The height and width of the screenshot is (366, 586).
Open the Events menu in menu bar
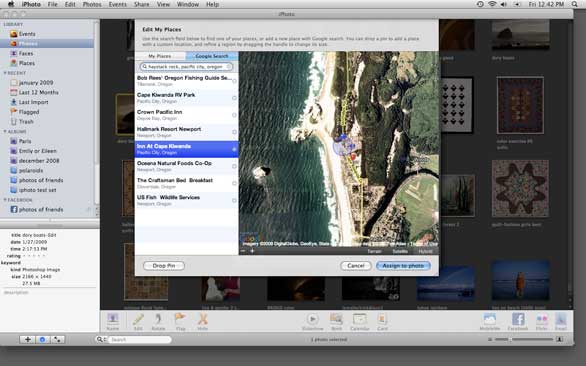(x=117, y=4)
